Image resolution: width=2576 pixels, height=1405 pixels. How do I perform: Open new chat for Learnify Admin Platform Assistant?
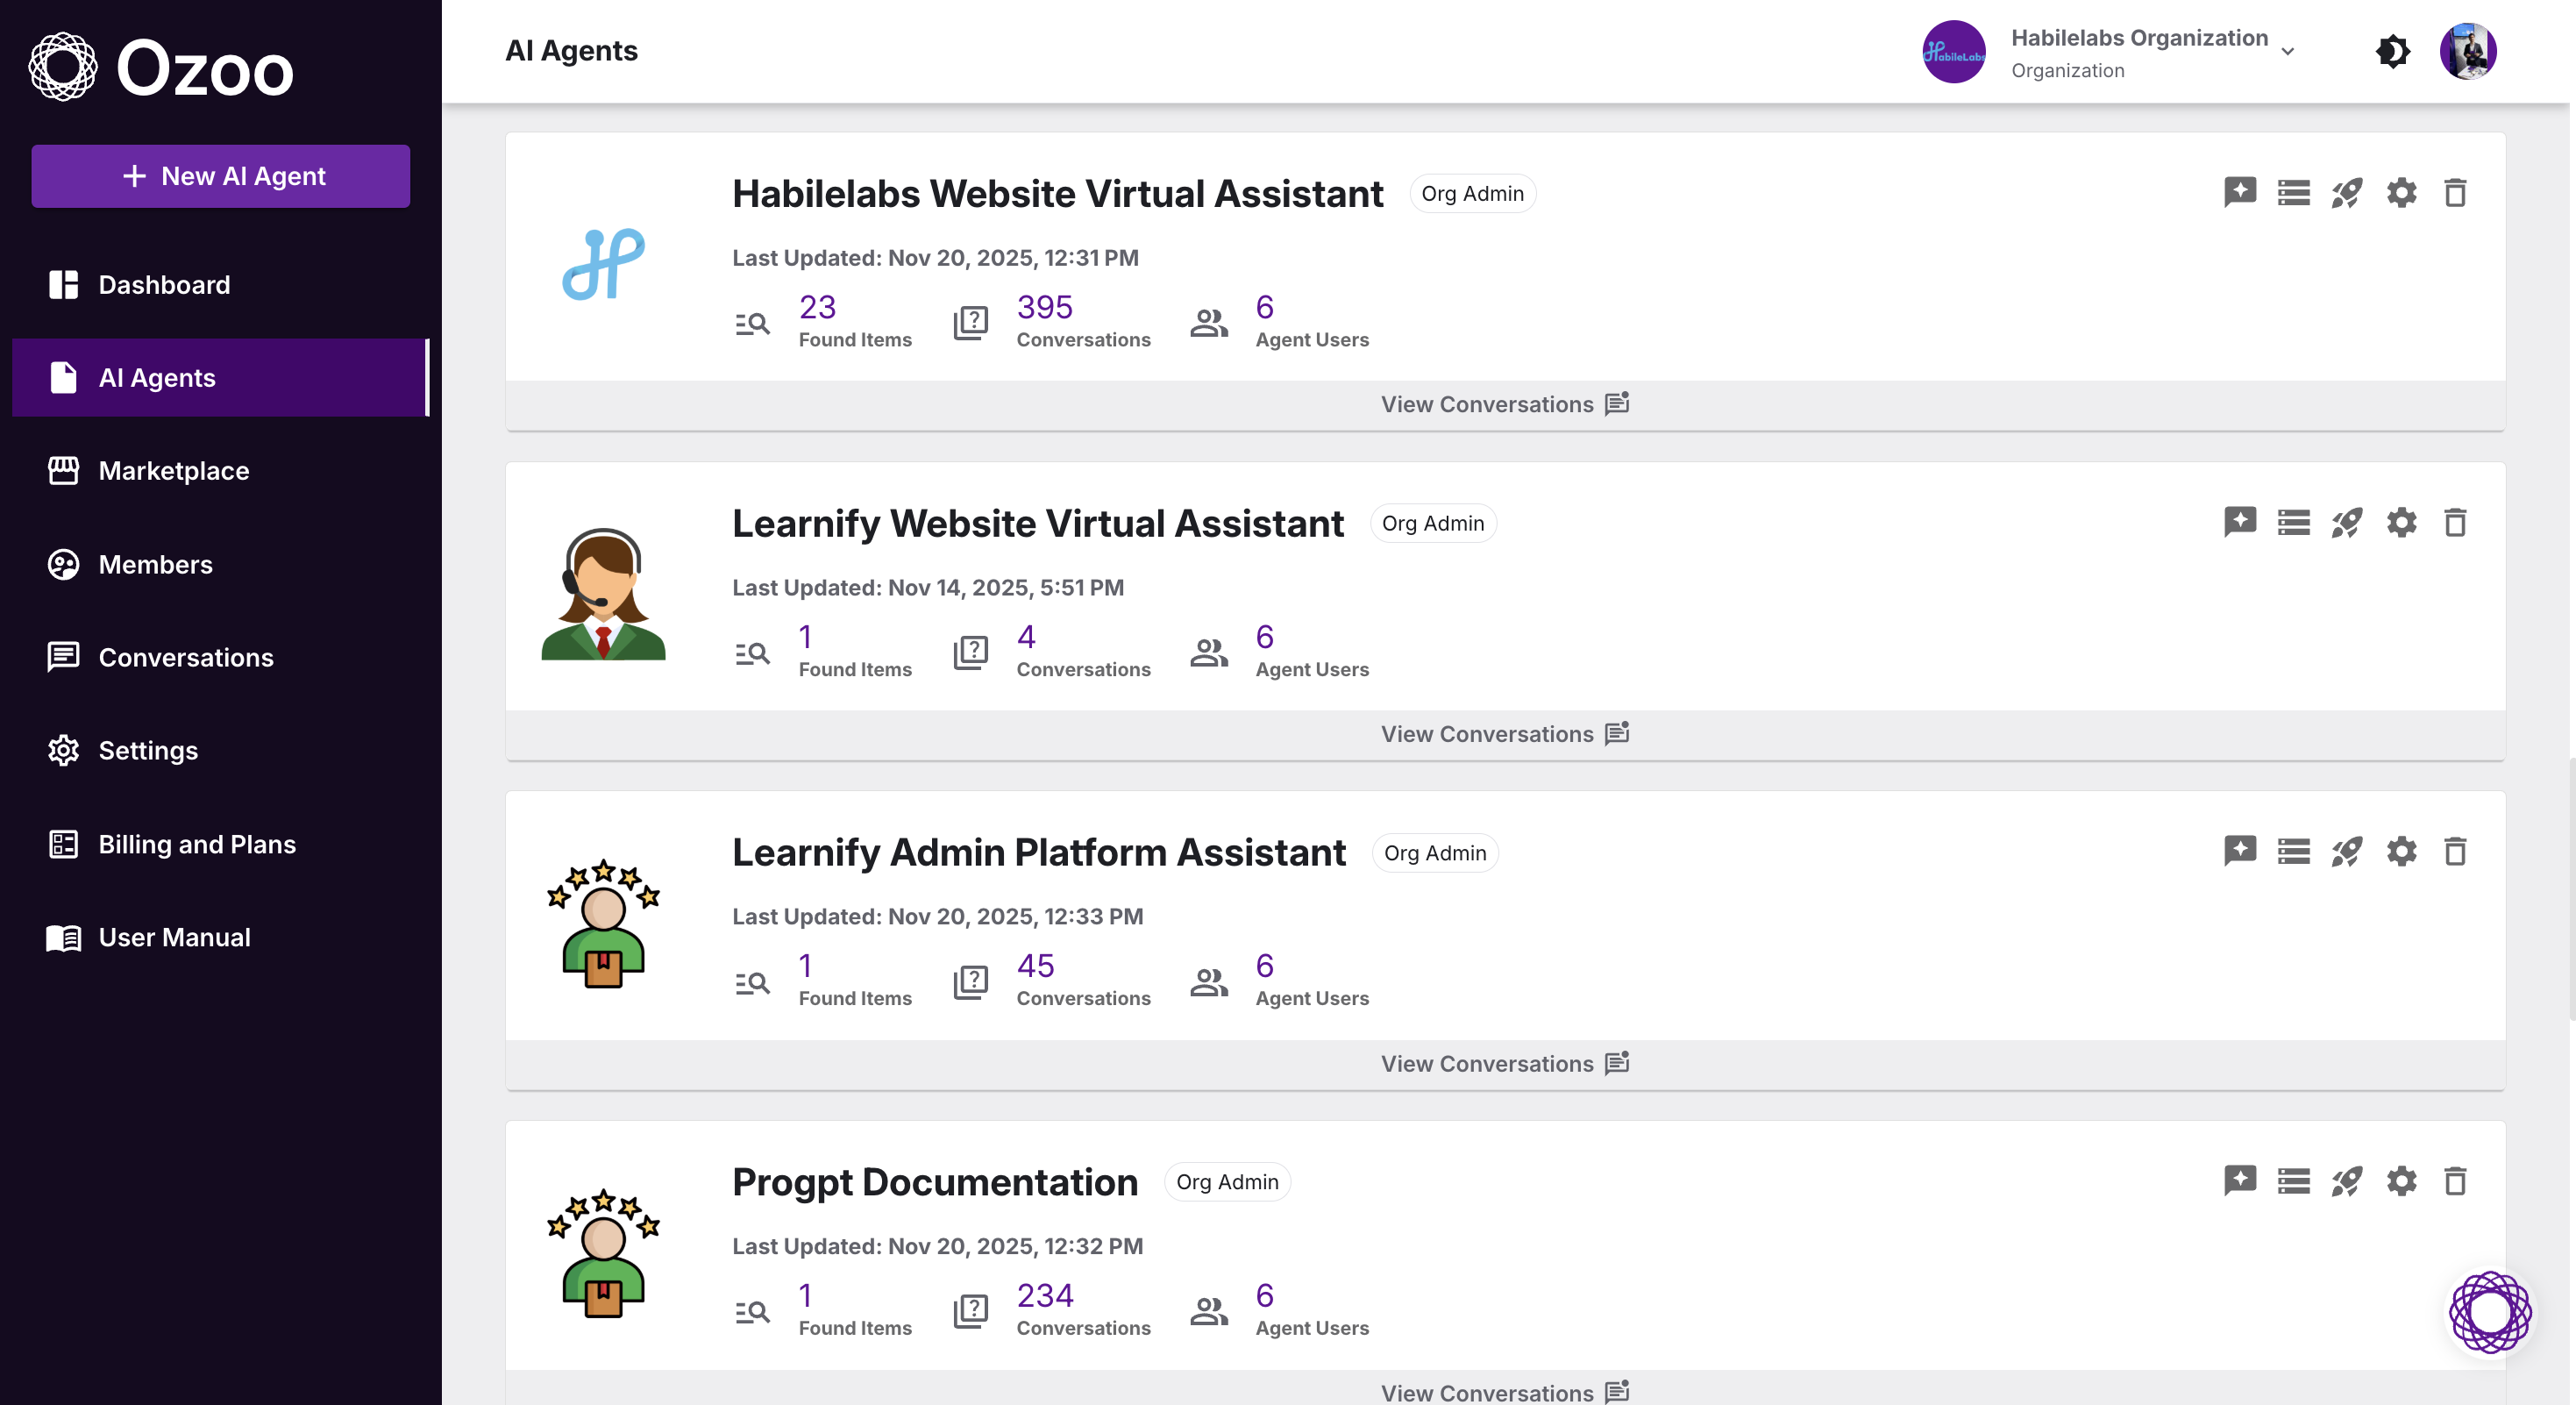2240,851
